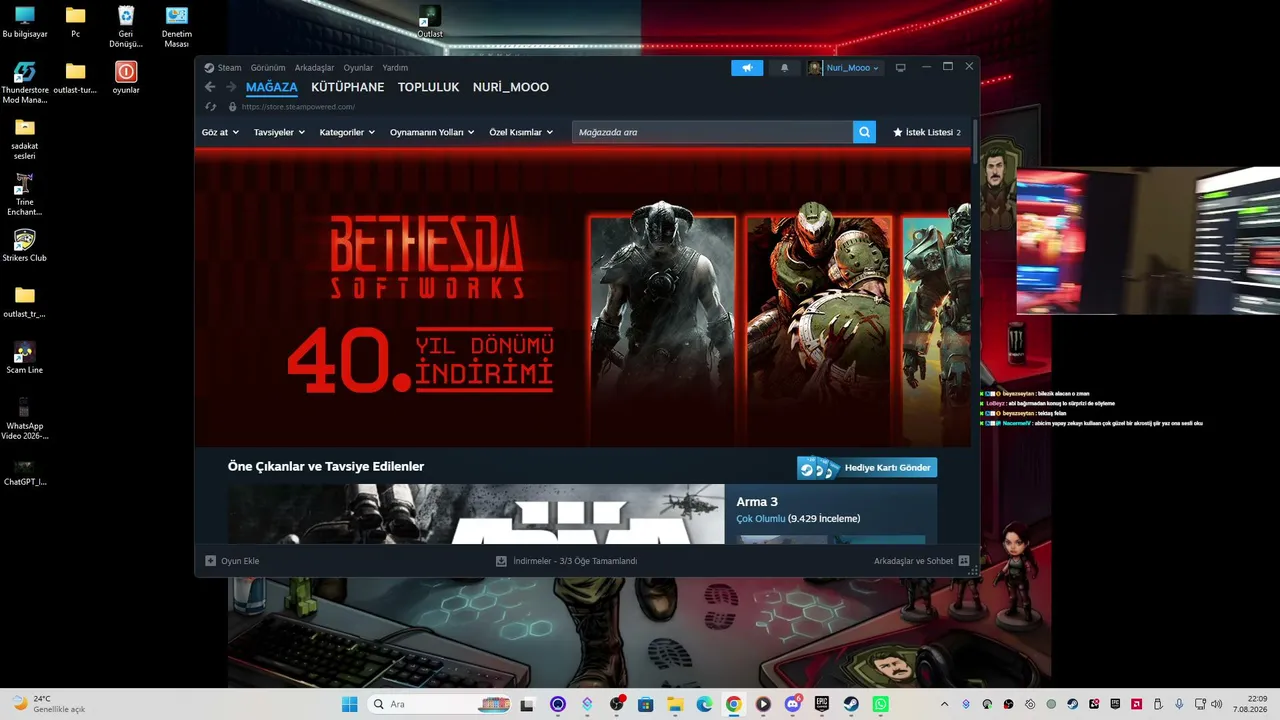Click the Arma 3 title
The image size is (1280, 720).
pyautogui.click(x=757, y=502)
